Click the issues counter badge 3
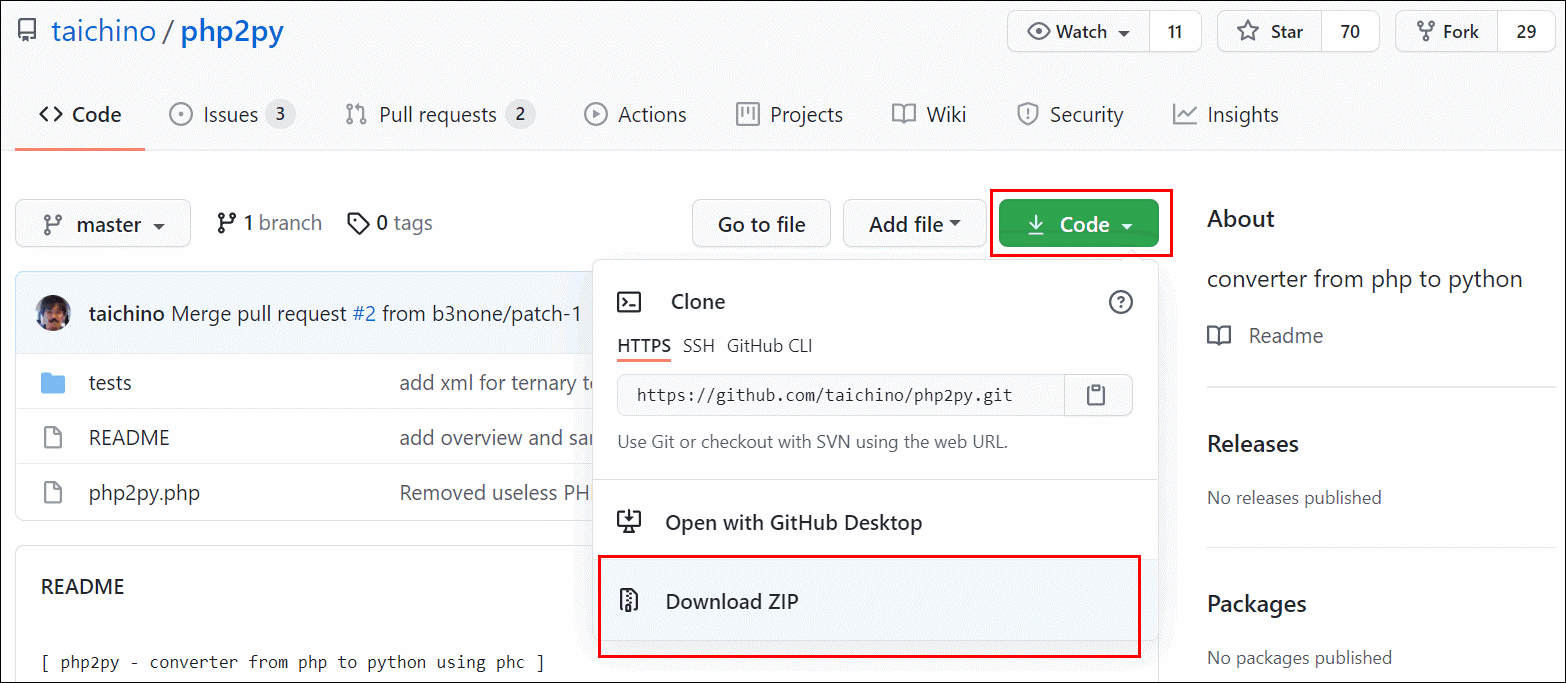This screenshot has width=1566, height=683. coord(280,115)
